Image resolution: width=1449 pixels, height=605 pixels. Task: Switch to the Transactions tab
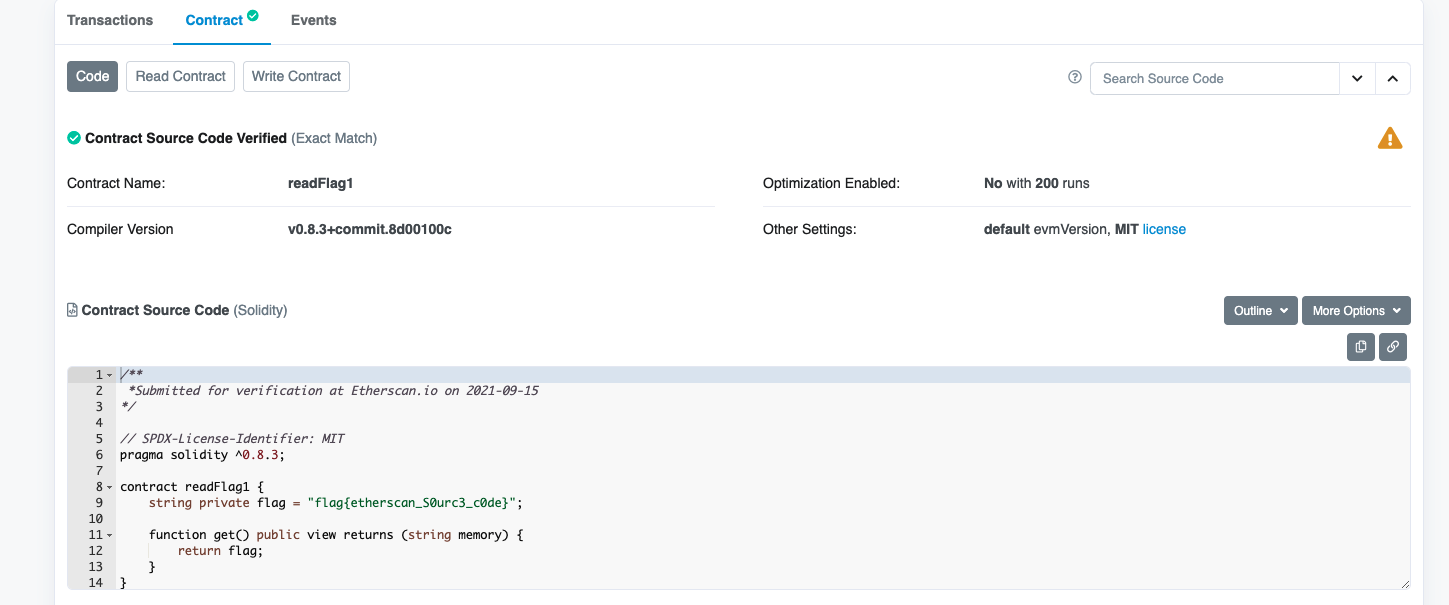(x=110, y=20)
